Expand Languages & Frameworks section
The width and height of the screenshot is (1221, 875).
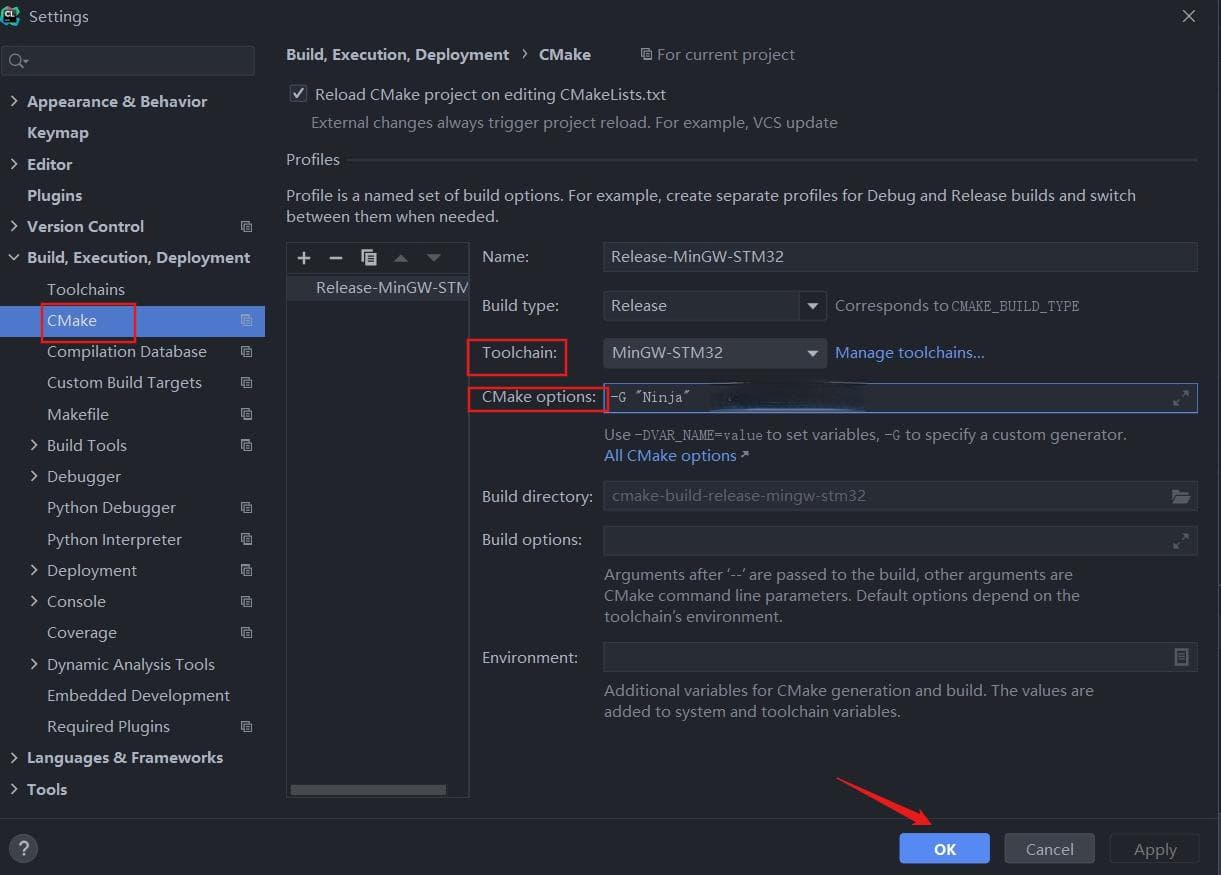tap(14, 758)
